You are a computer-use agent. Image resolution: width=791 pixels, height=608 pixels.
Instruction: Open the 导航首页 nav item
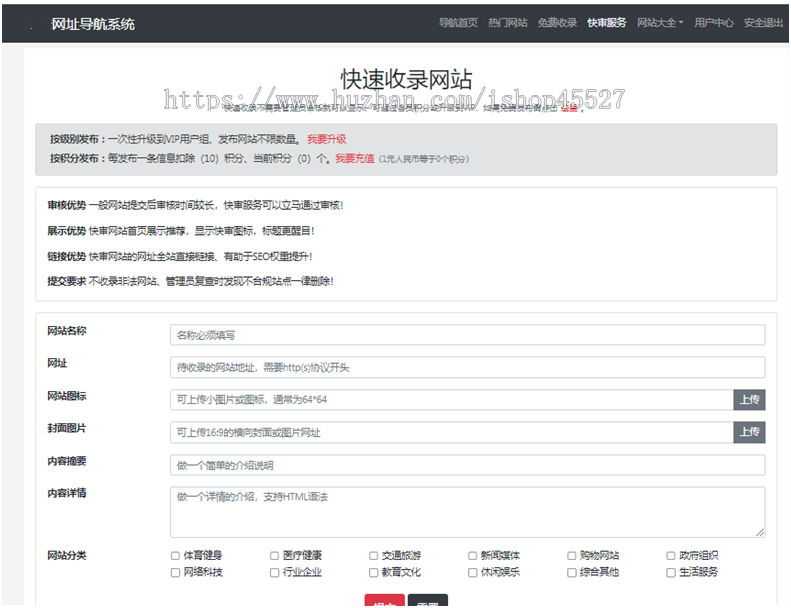coord(458,23)
